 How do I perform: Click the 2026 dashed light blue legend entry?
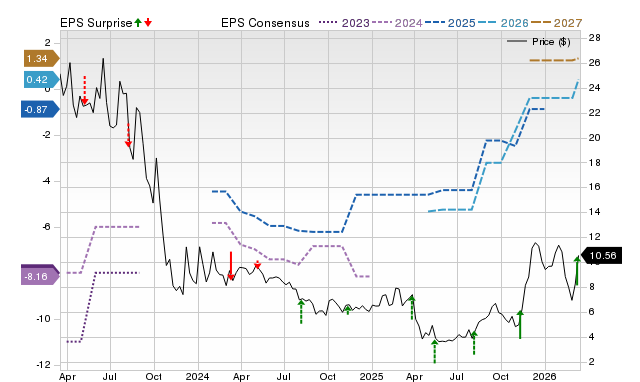click(503, 23)
